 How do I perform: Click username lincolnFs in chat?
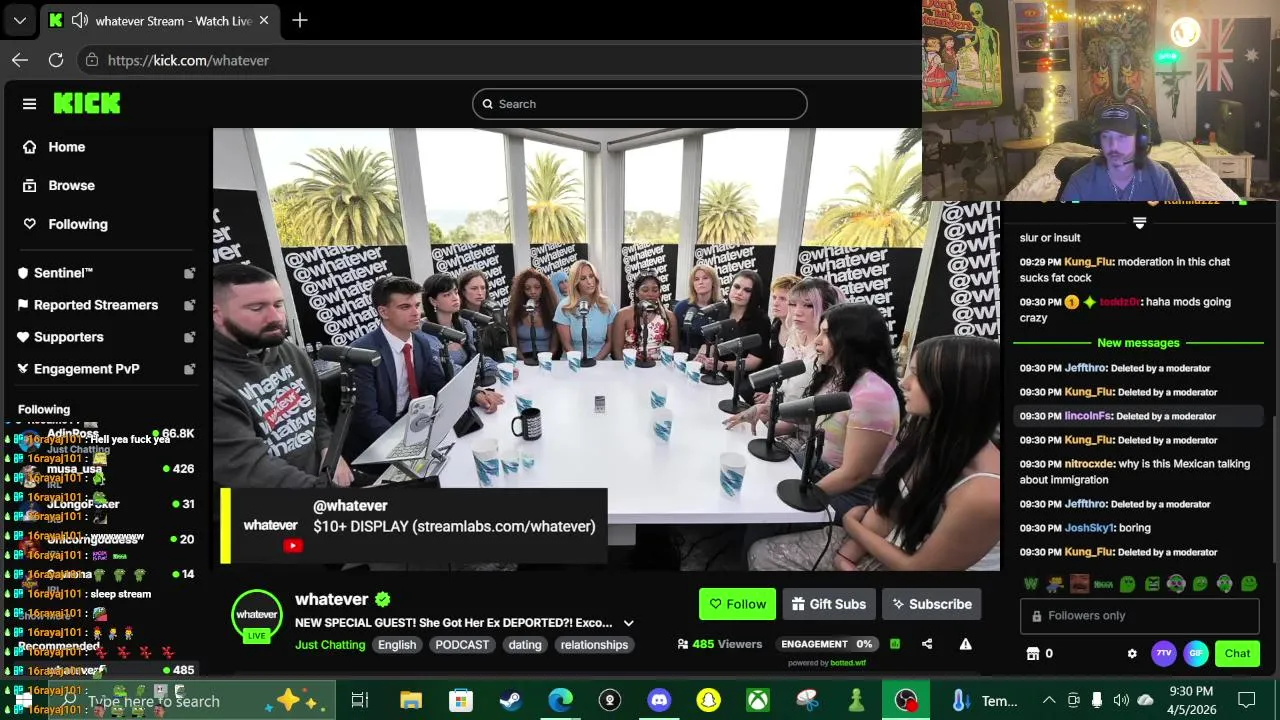coord(1088,416)
